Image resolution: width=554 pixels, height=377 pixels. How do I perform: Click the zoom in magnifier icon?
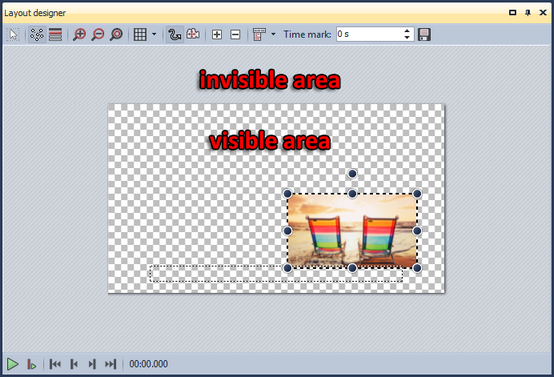click(x=79, y=34)
